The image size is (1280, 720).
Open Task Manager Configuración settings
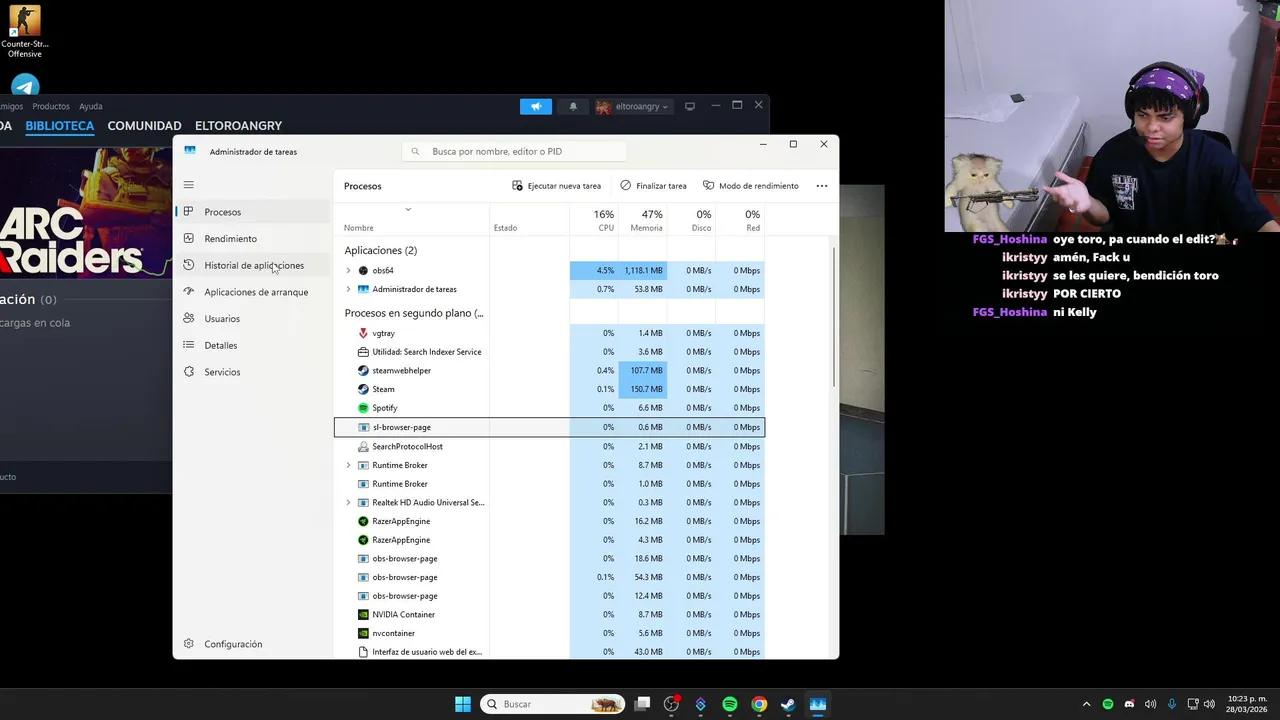pyautogui.click(x=223, y=644)
